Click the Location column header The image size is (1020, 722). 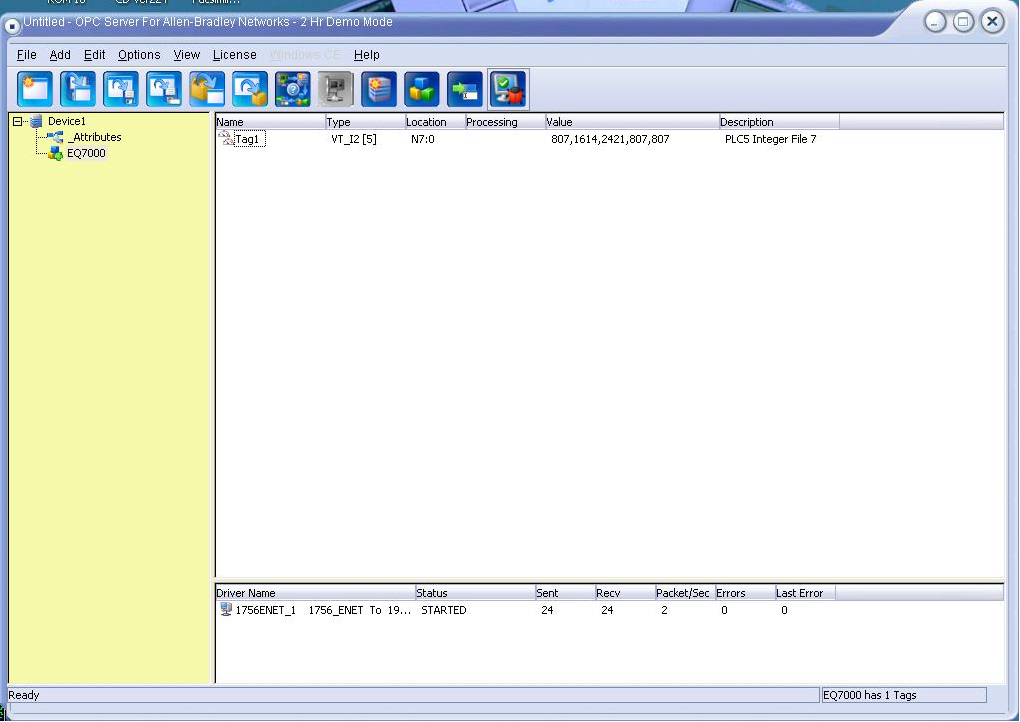pos(435,122)
